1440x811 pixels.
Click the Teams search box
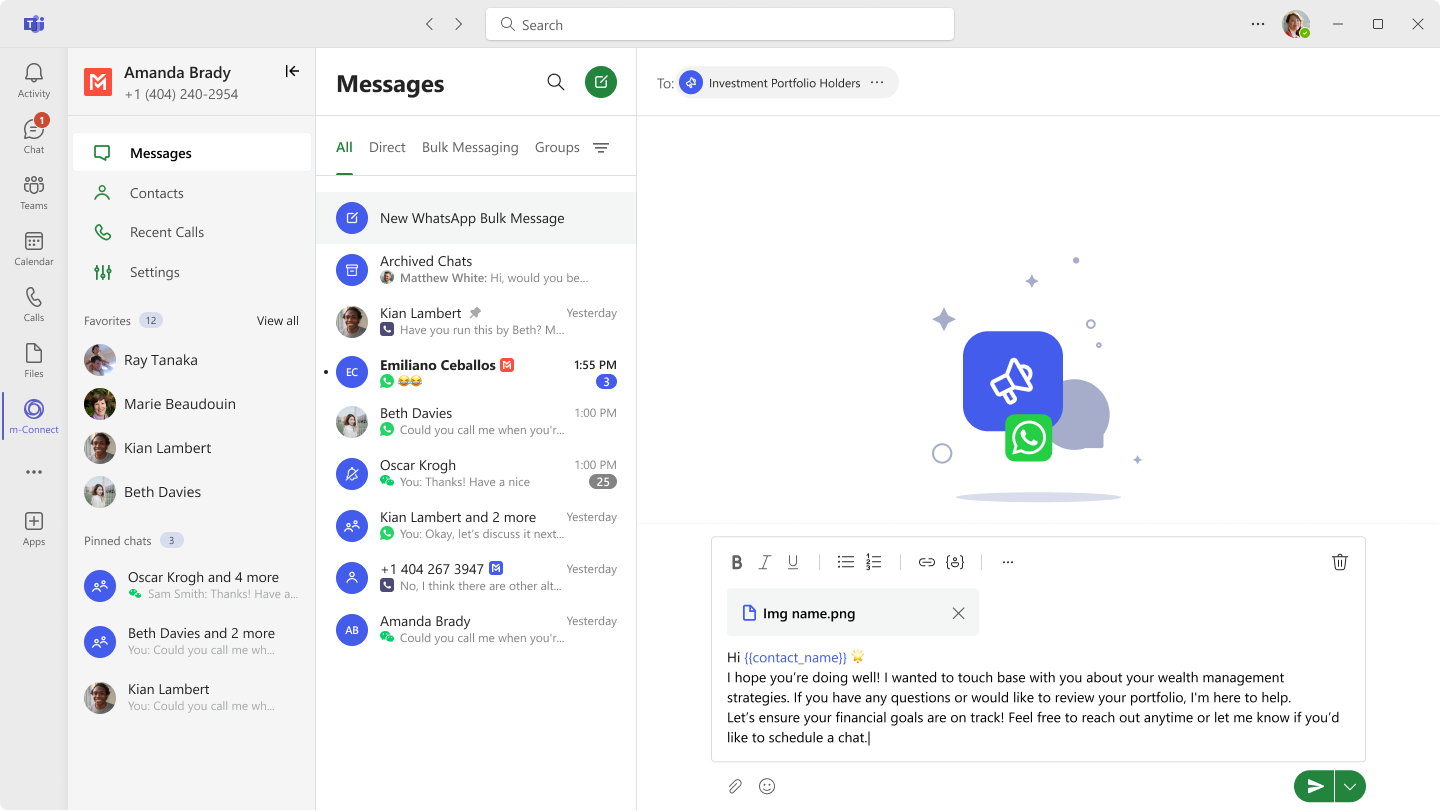point(720,24)
